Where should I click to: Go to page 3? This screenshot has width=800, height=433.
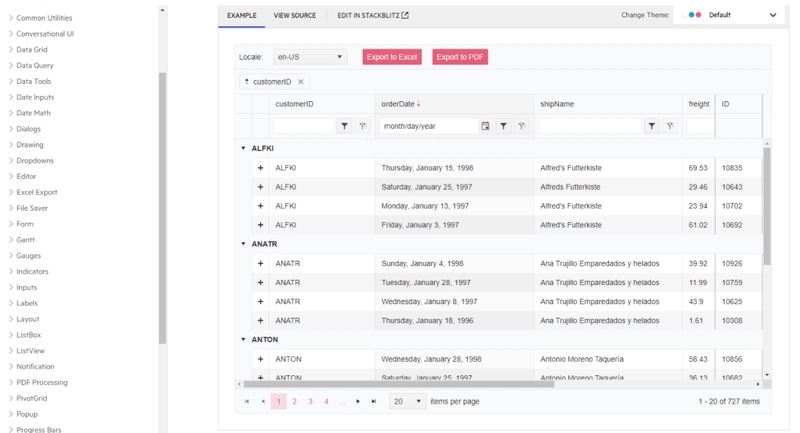coord(310,401)
